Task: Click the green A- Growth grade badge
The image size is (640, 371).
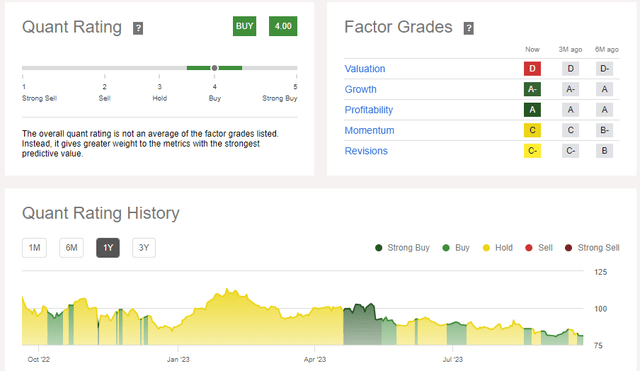Action: pos(532,89)
